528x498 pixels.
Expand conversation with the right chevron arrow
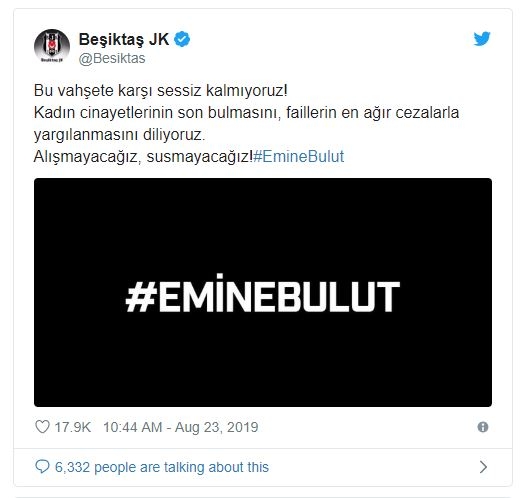(483, 467)
